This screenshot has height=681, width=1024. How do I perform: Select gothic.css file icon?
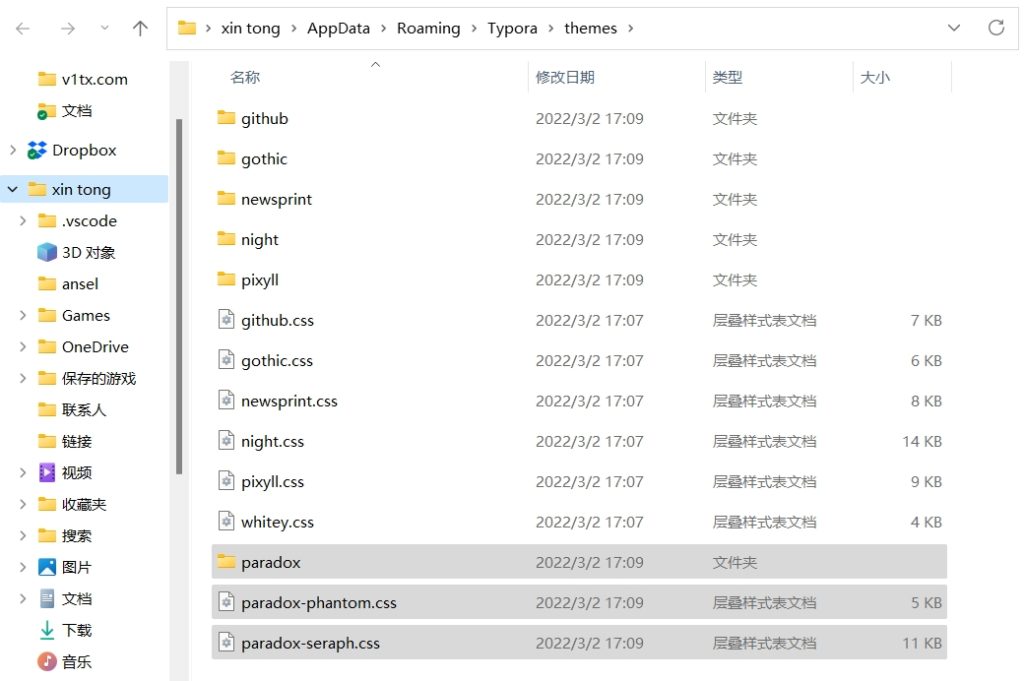point(226,360)
